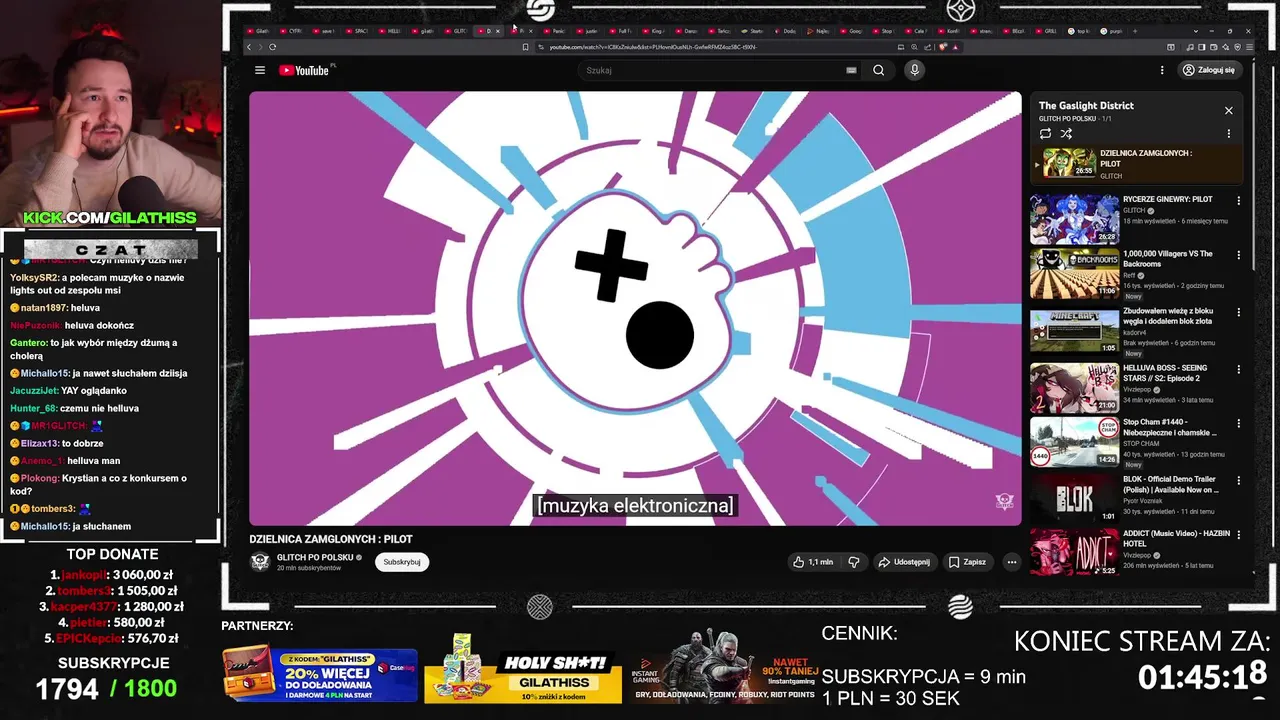The height and width of the screenshot is (720, 1280).
Task: Click the Casebug GILATHISS partner banner
Action: click(x=320, y=675)
